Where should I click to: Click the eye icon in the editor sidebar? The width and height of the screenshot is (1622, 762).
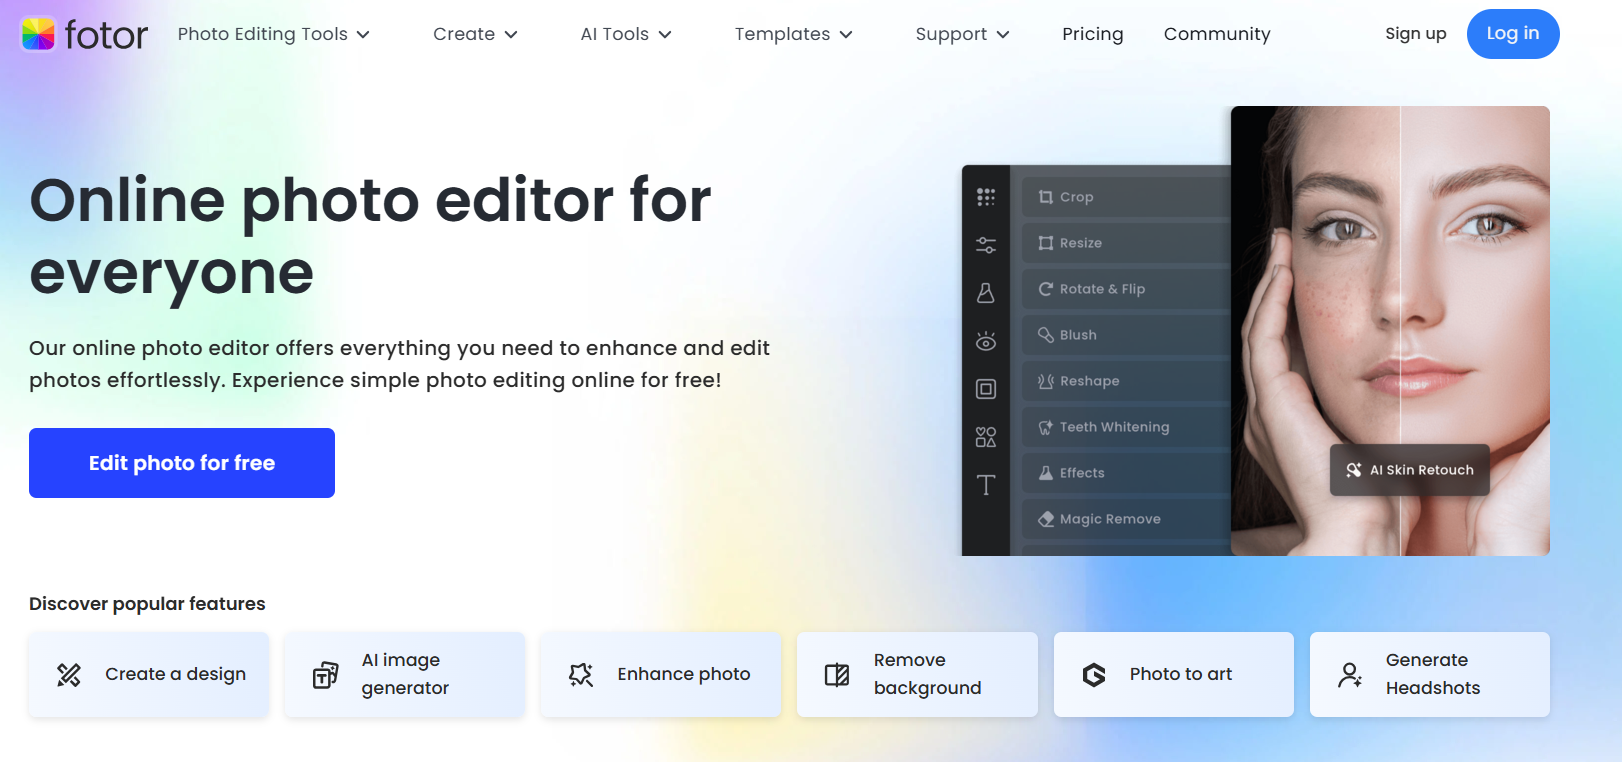986,342
